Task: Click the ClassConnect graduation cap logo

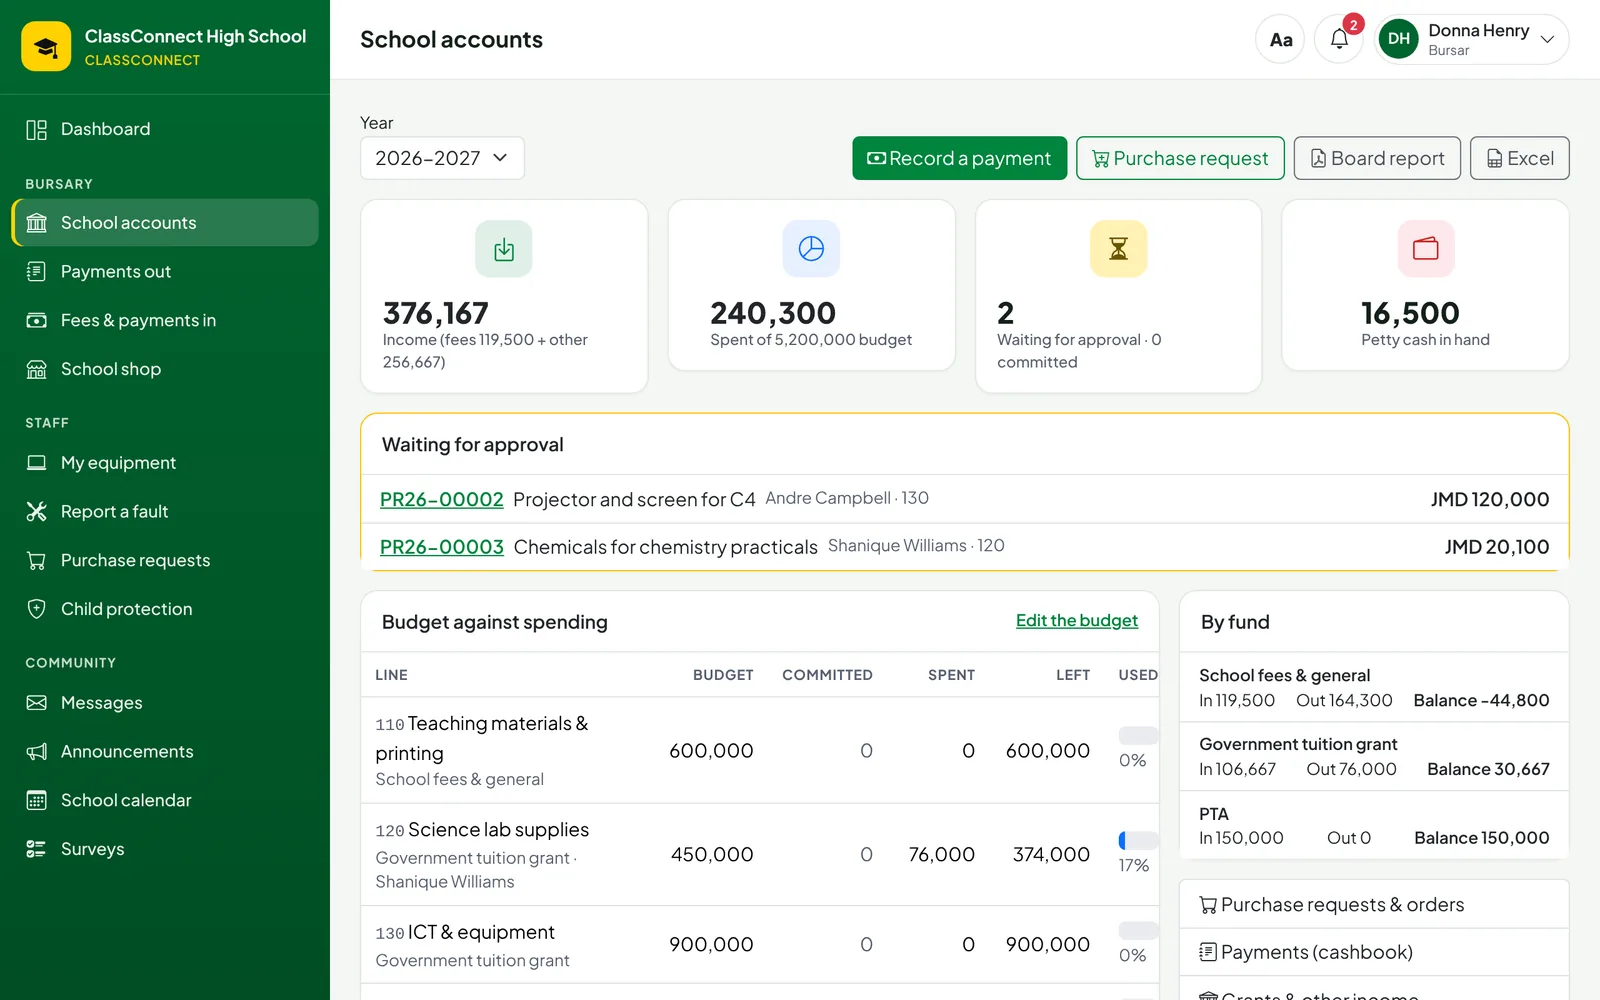Action: (46, 46)
